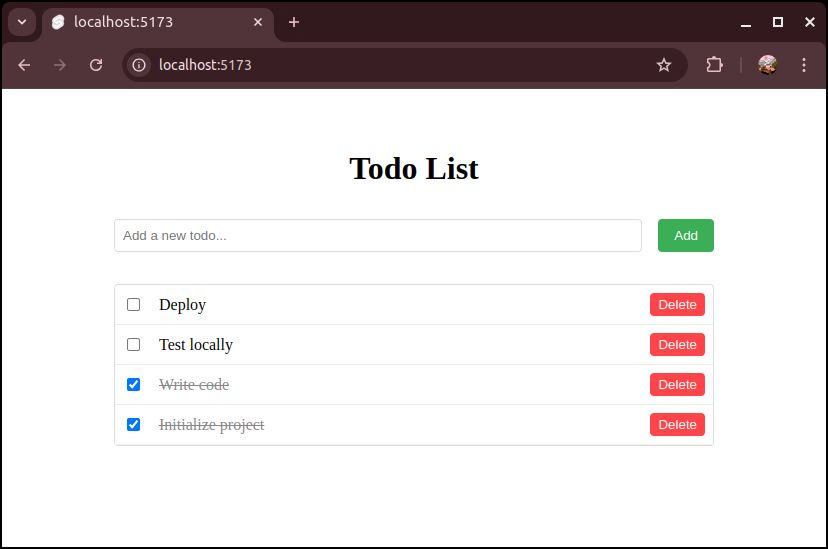View site information icon in address bar

tap(140, 65)
